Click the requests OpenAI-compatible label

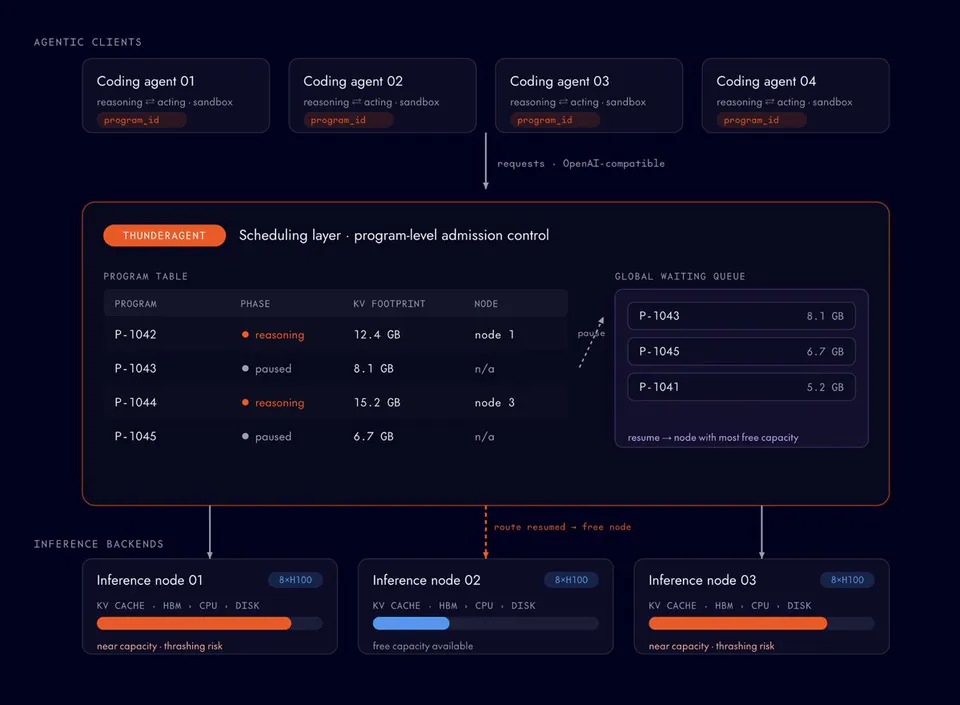click(580, 163)
